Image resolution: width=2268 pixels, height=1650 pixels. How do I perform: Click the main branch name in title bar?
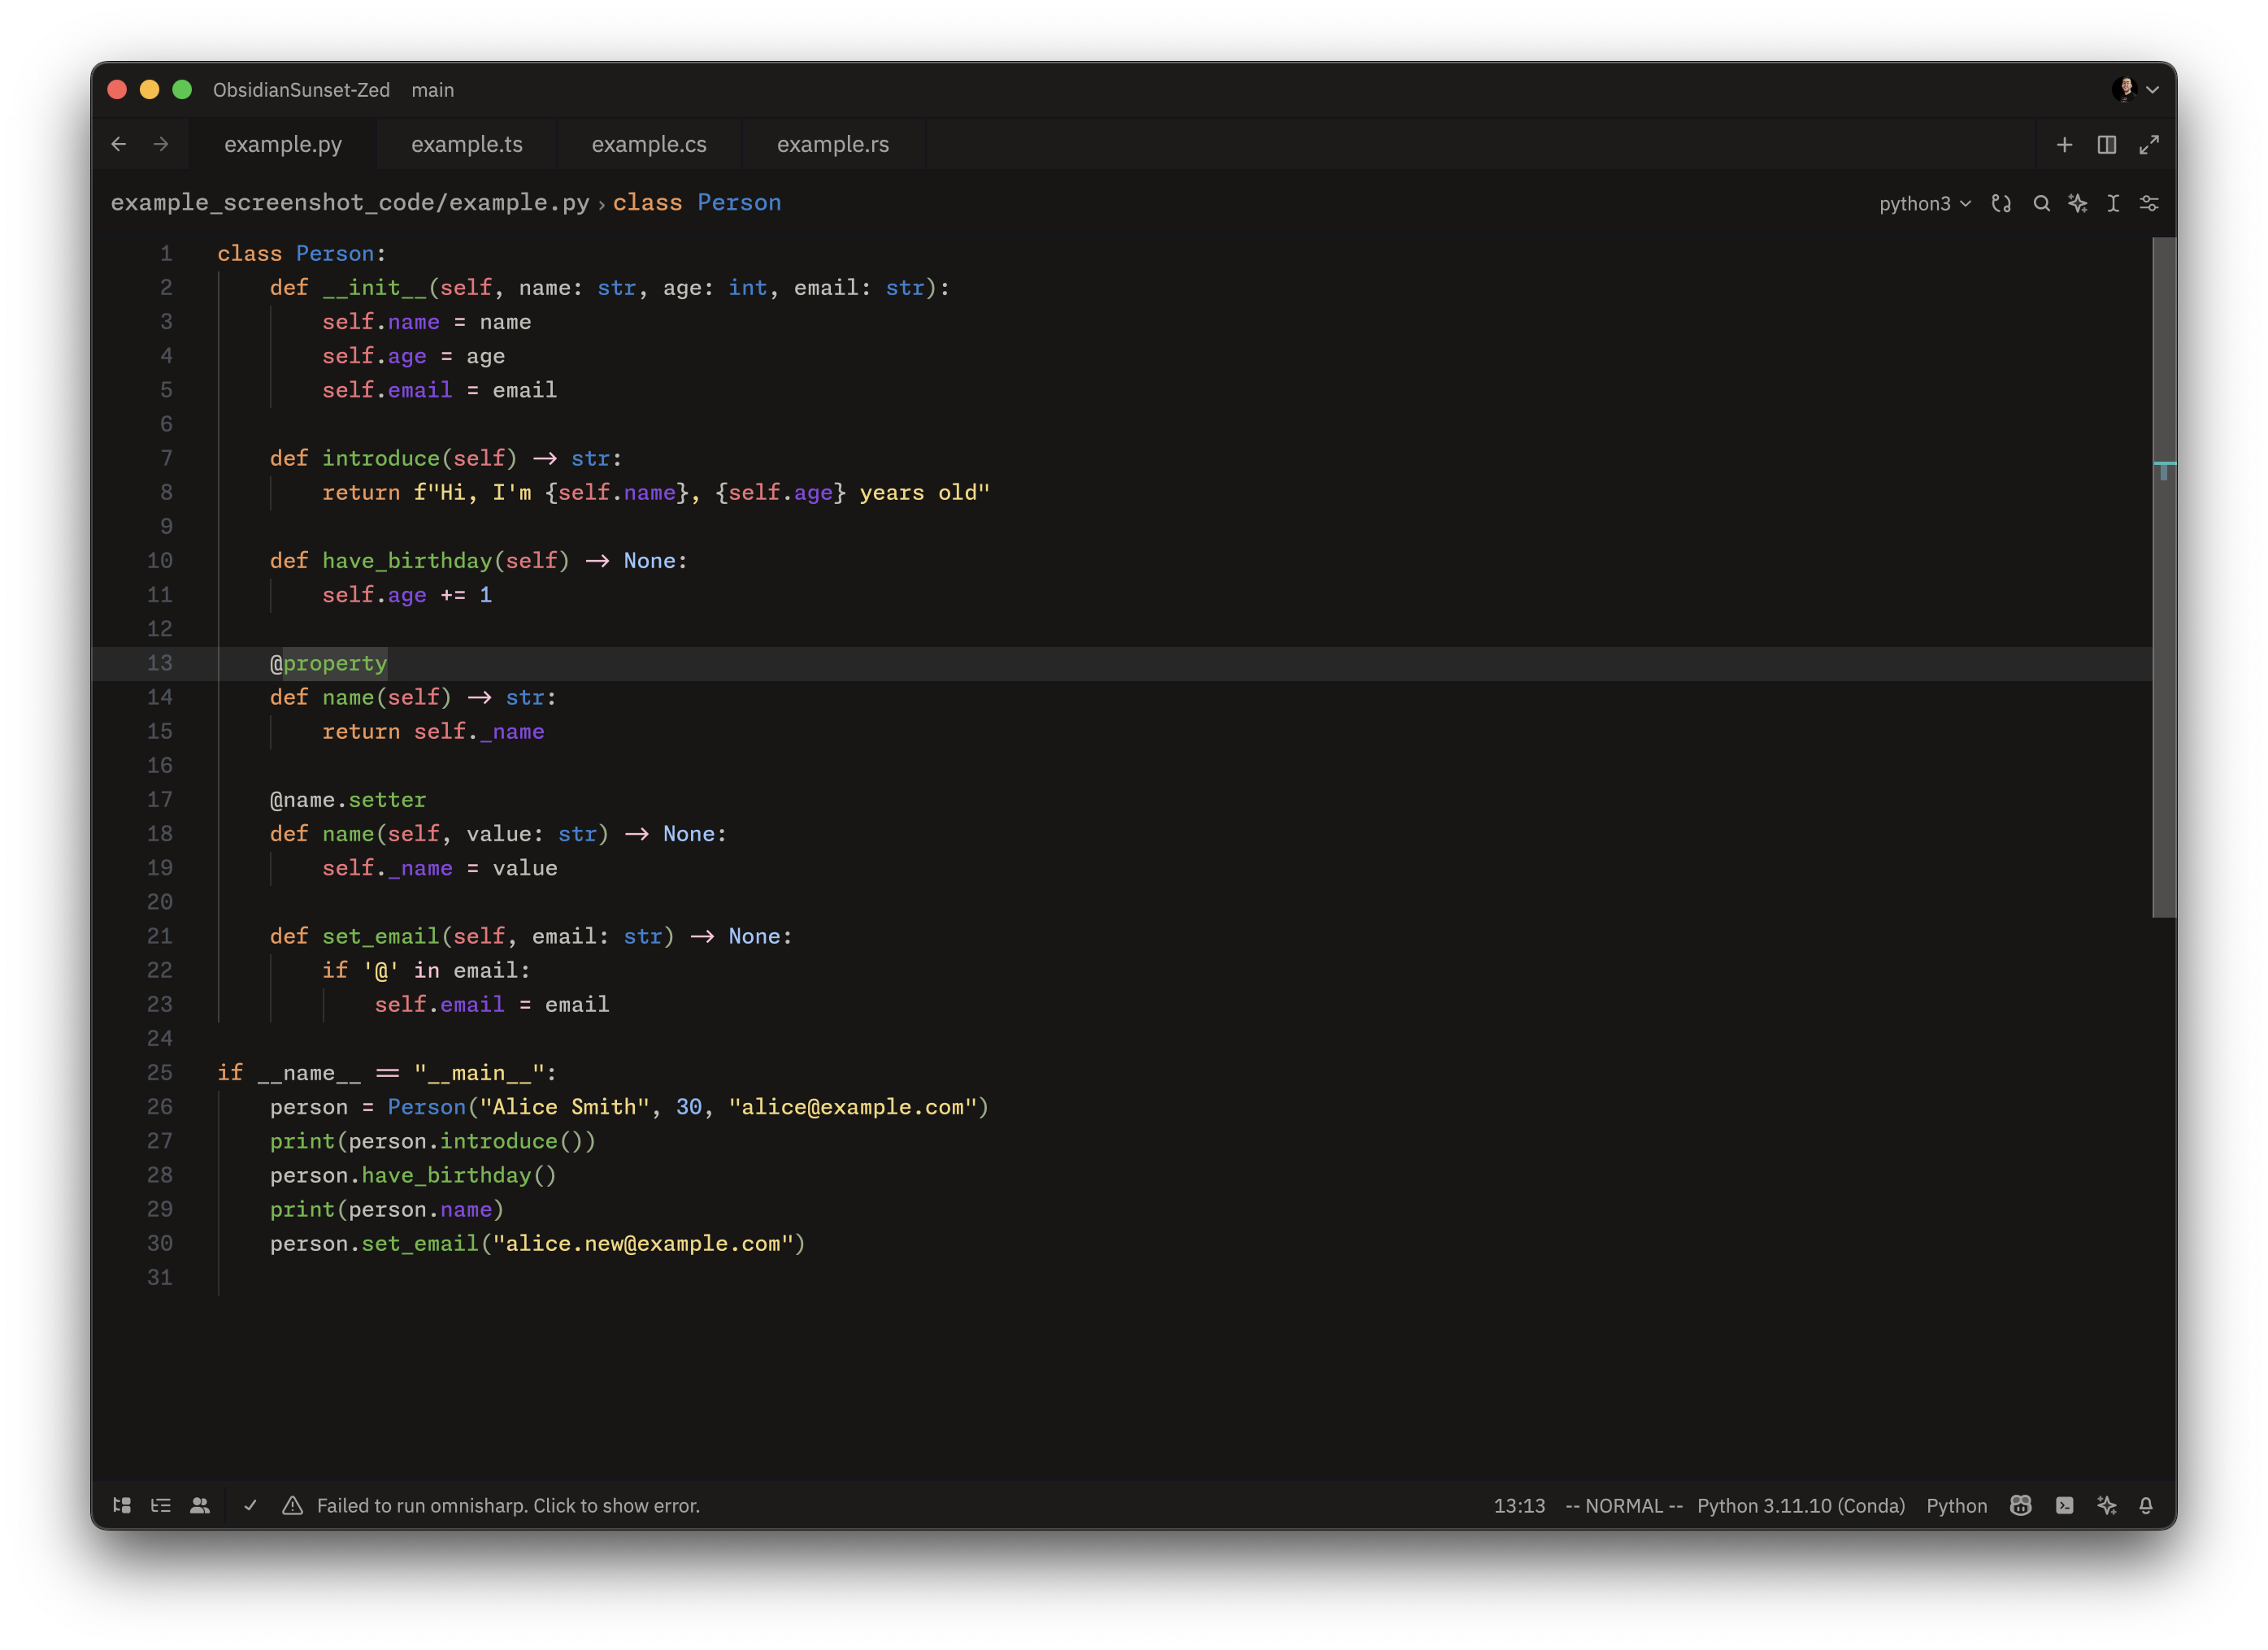click(x=433, y=90)
